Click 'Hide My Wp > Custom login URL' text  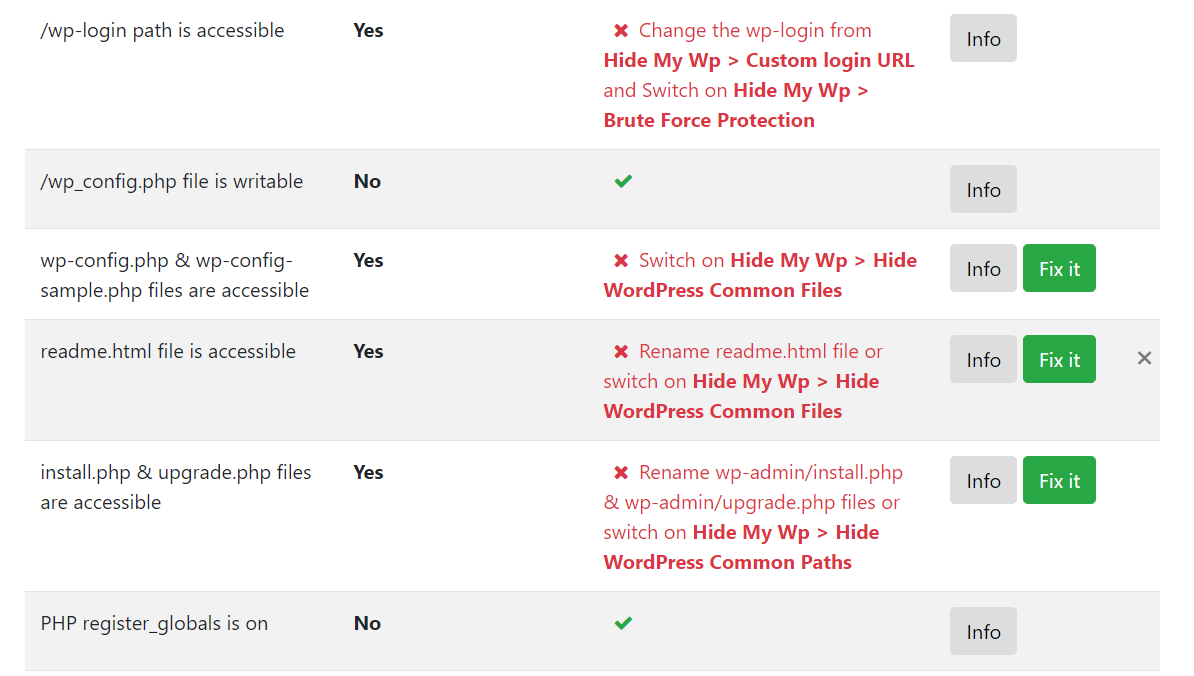[758, 60]
